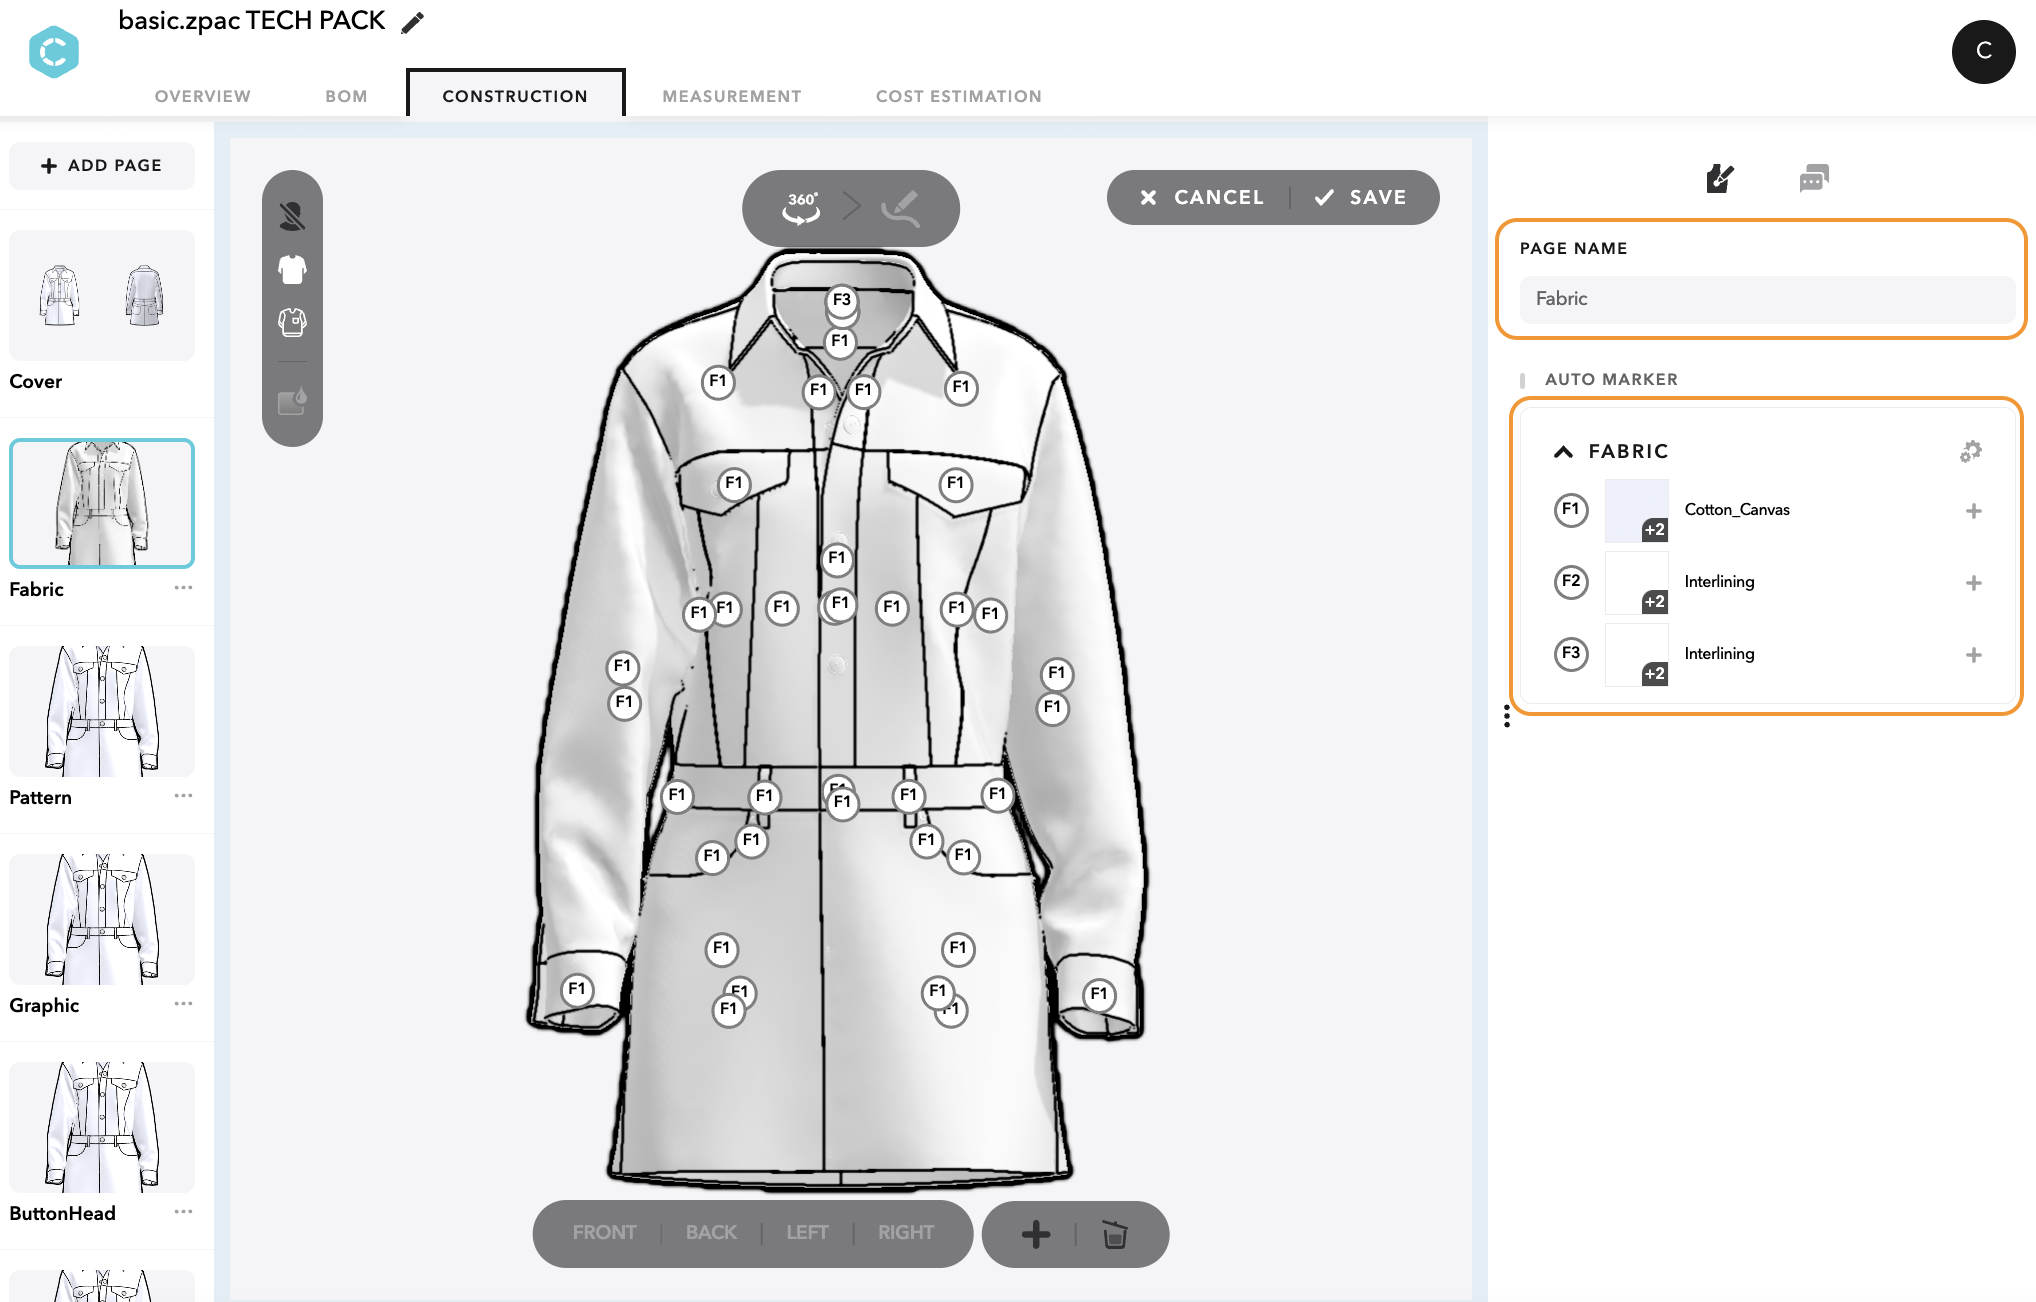Switch to BACK view
The height and width of the screenshot is (1302, 2036).
711,1233
